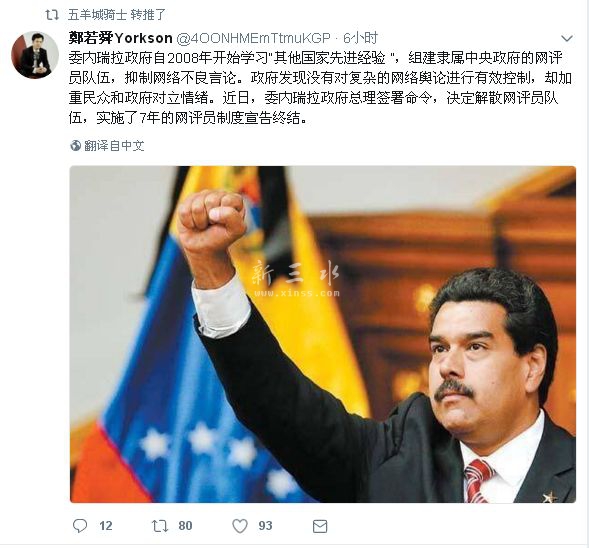Click the reply speech bubble icon

pyautogui.click(x=80, y=525)
